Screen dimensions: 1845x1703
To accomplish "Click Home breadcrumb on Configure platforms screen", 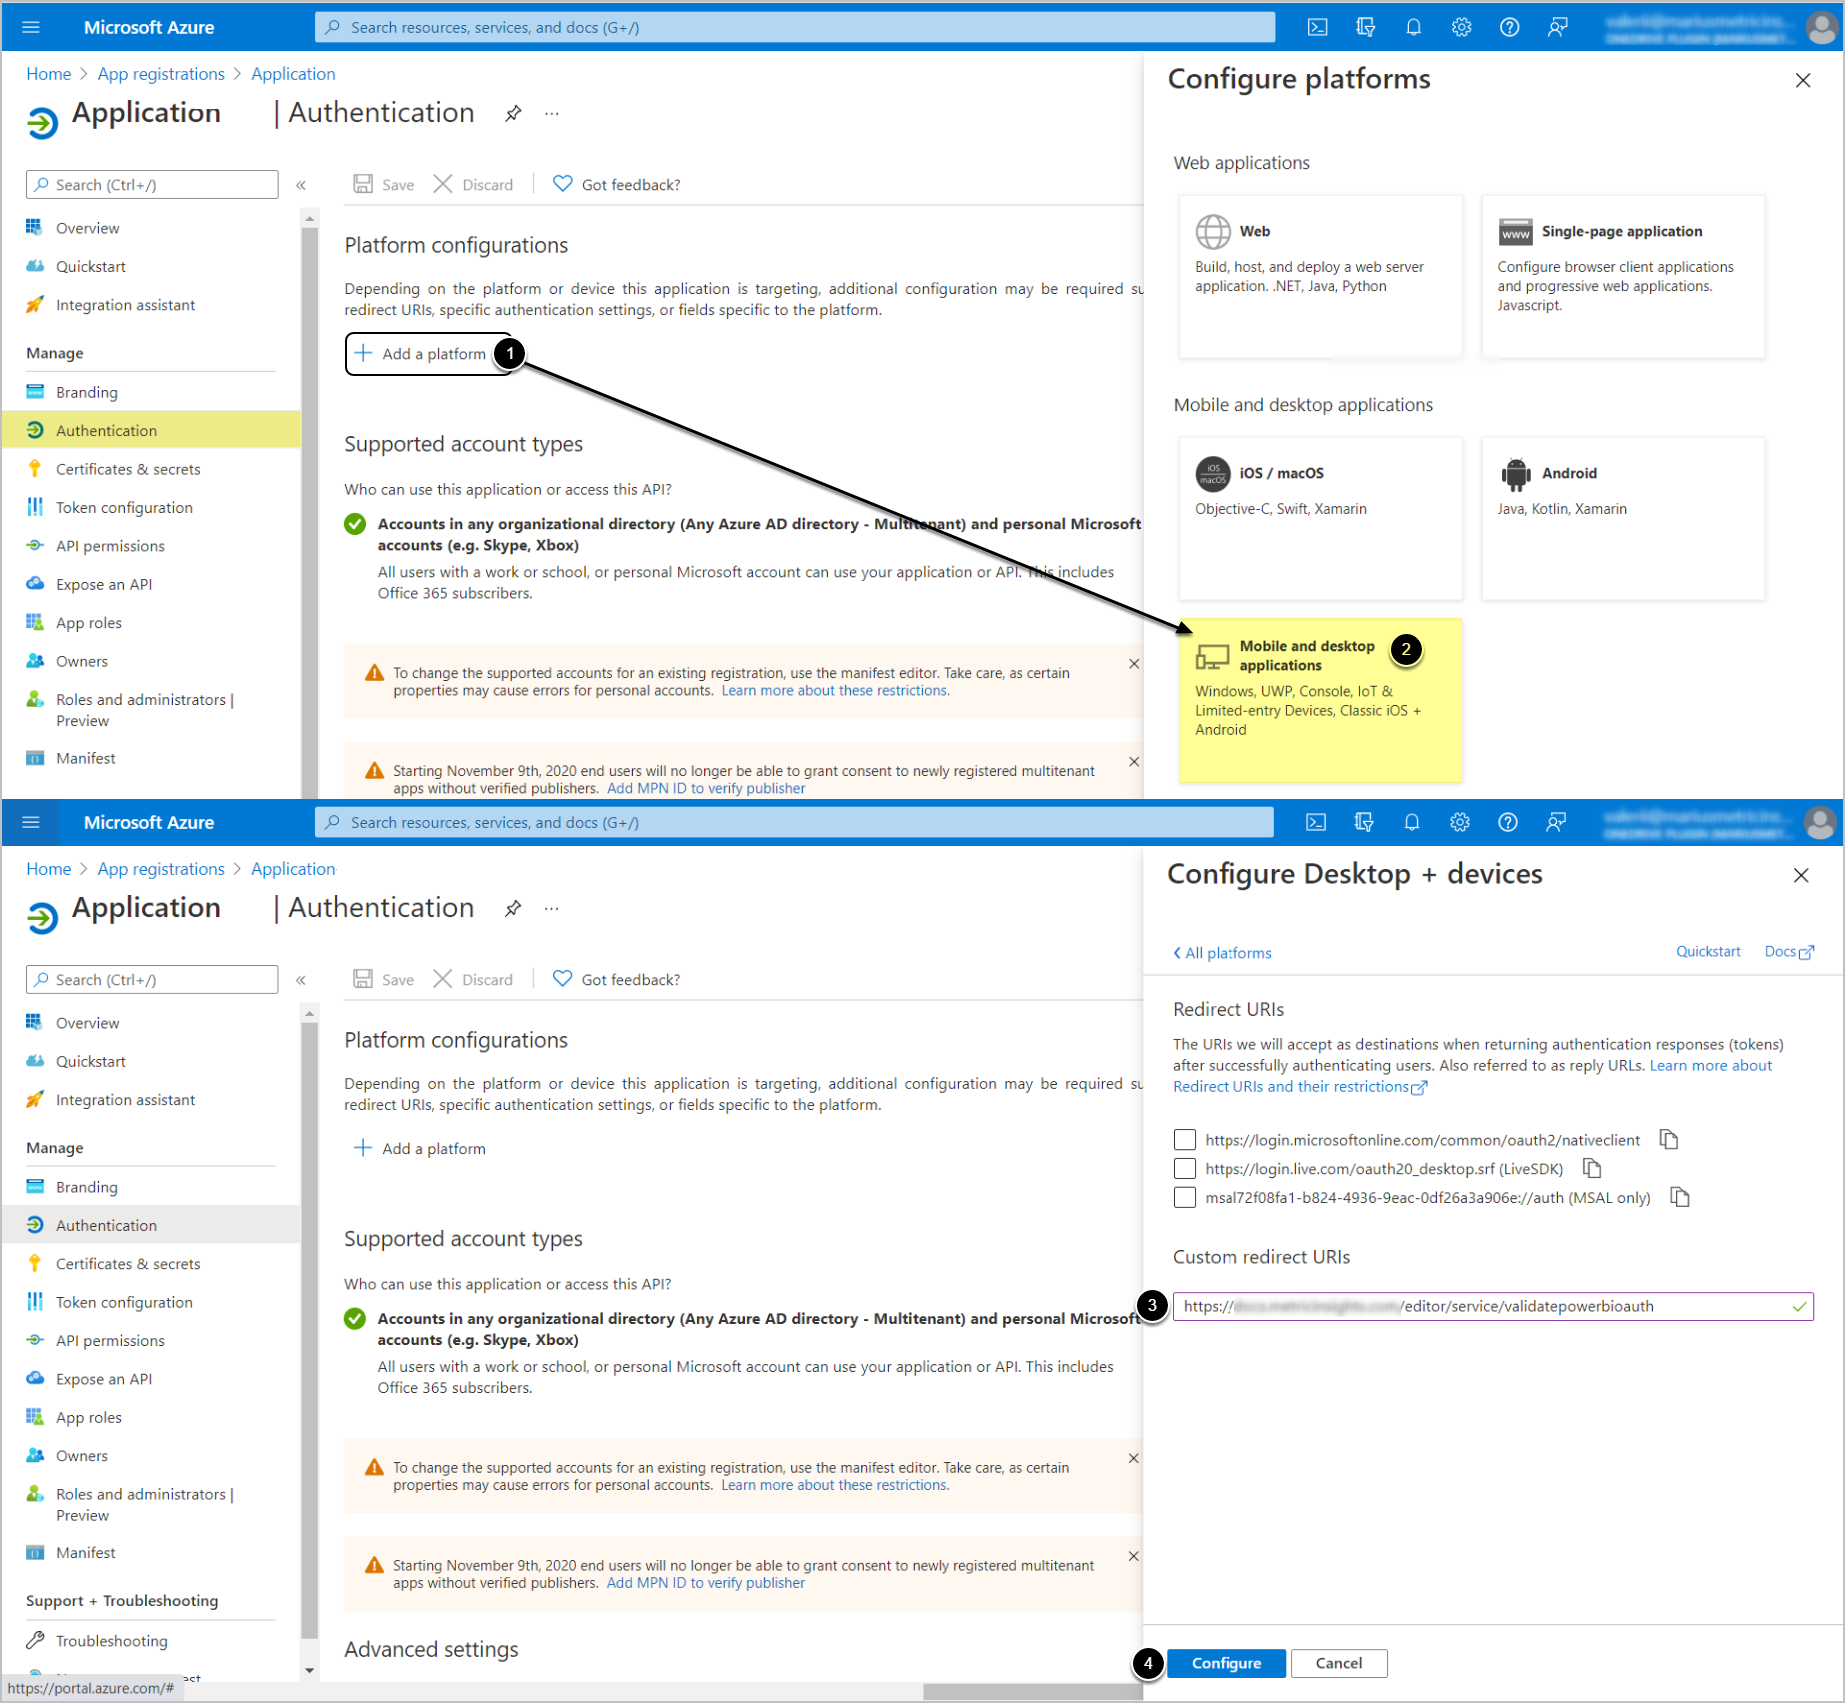I will pos(49,74).
